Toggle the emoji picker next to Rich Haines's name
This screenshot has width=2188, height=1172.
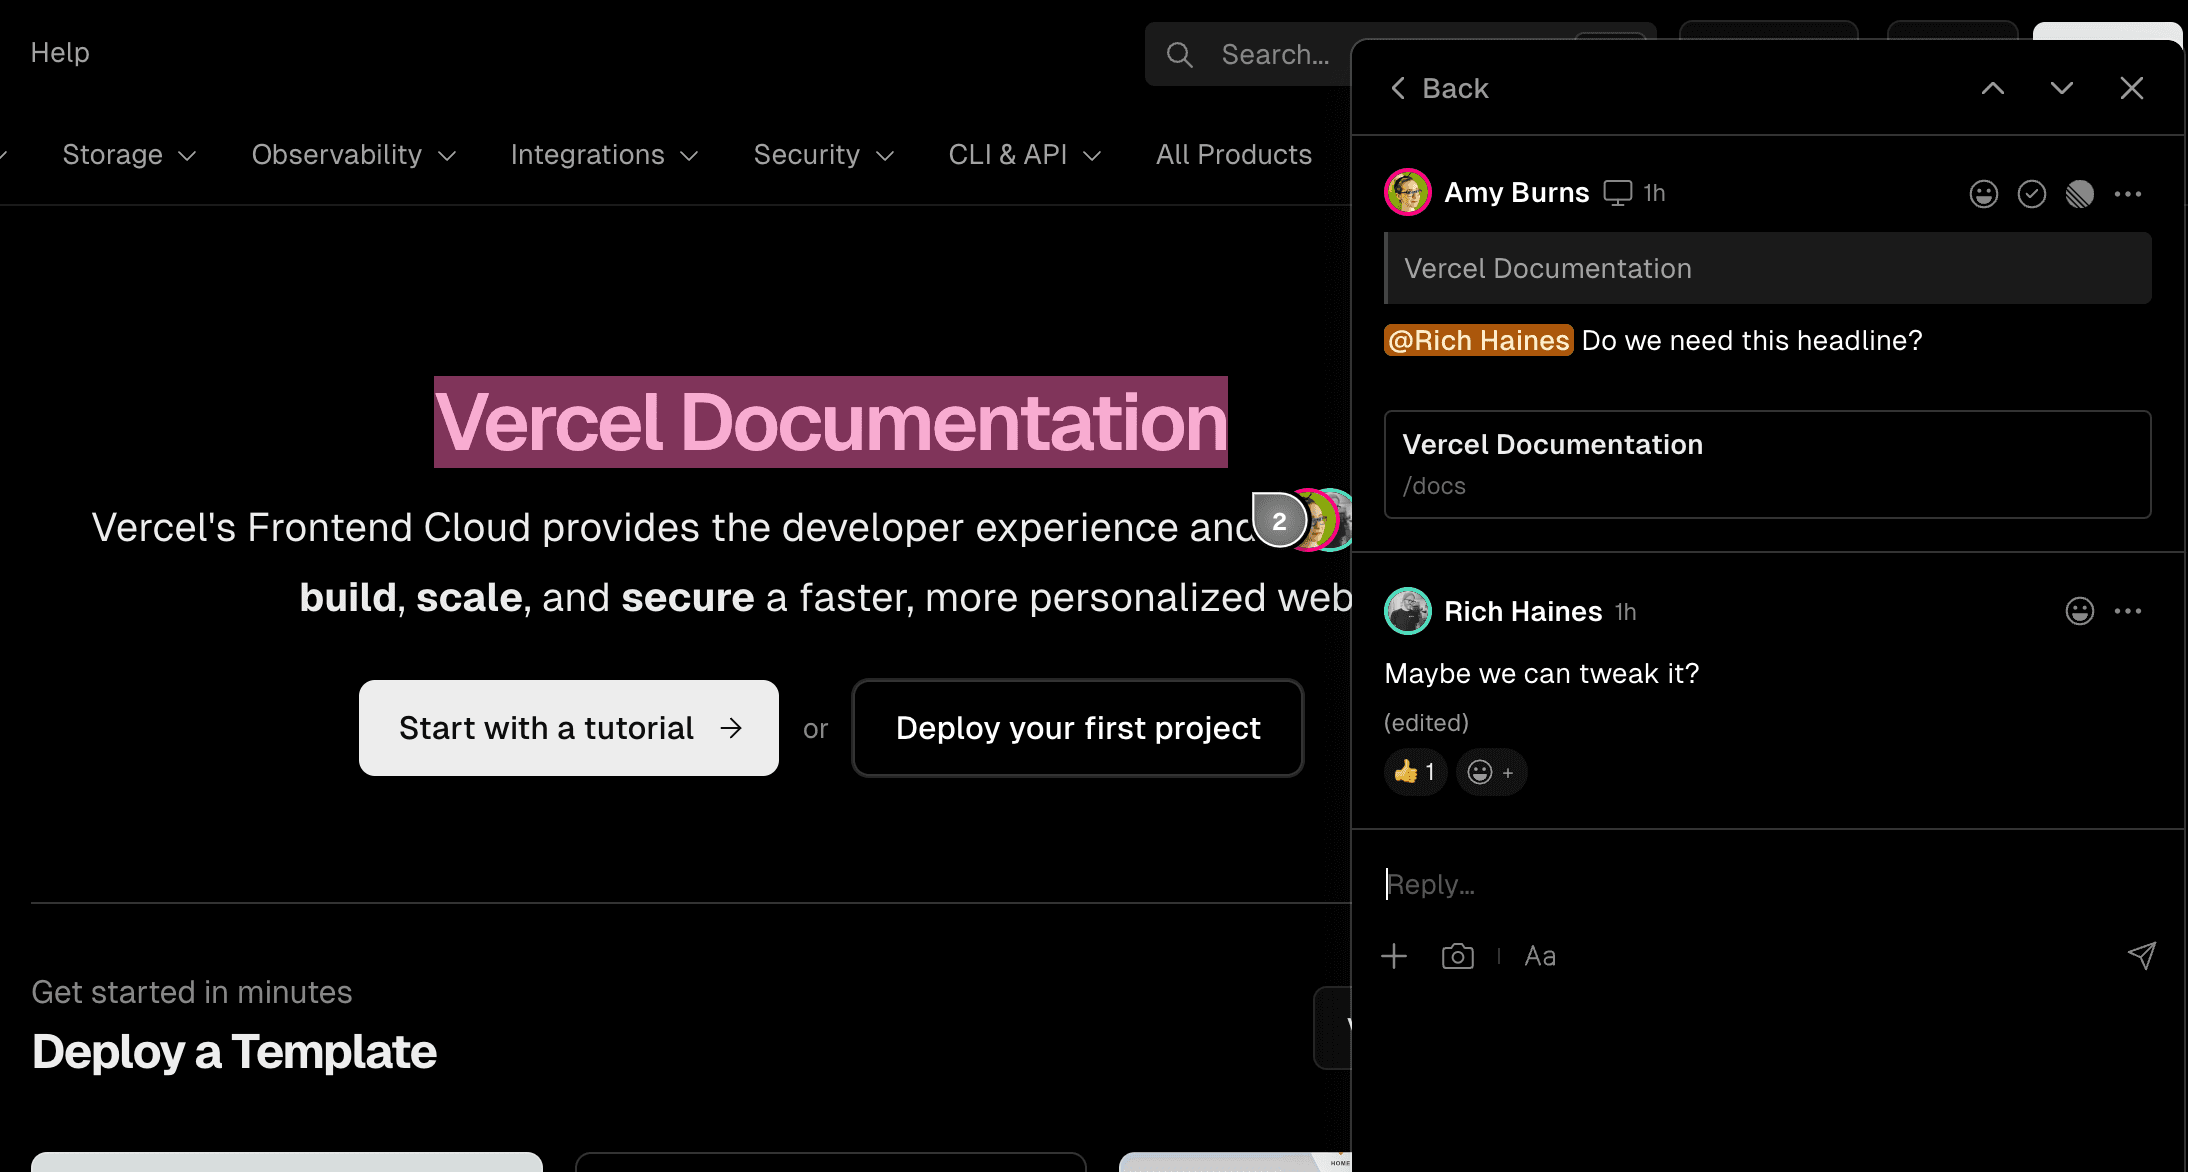(2079, 611)
